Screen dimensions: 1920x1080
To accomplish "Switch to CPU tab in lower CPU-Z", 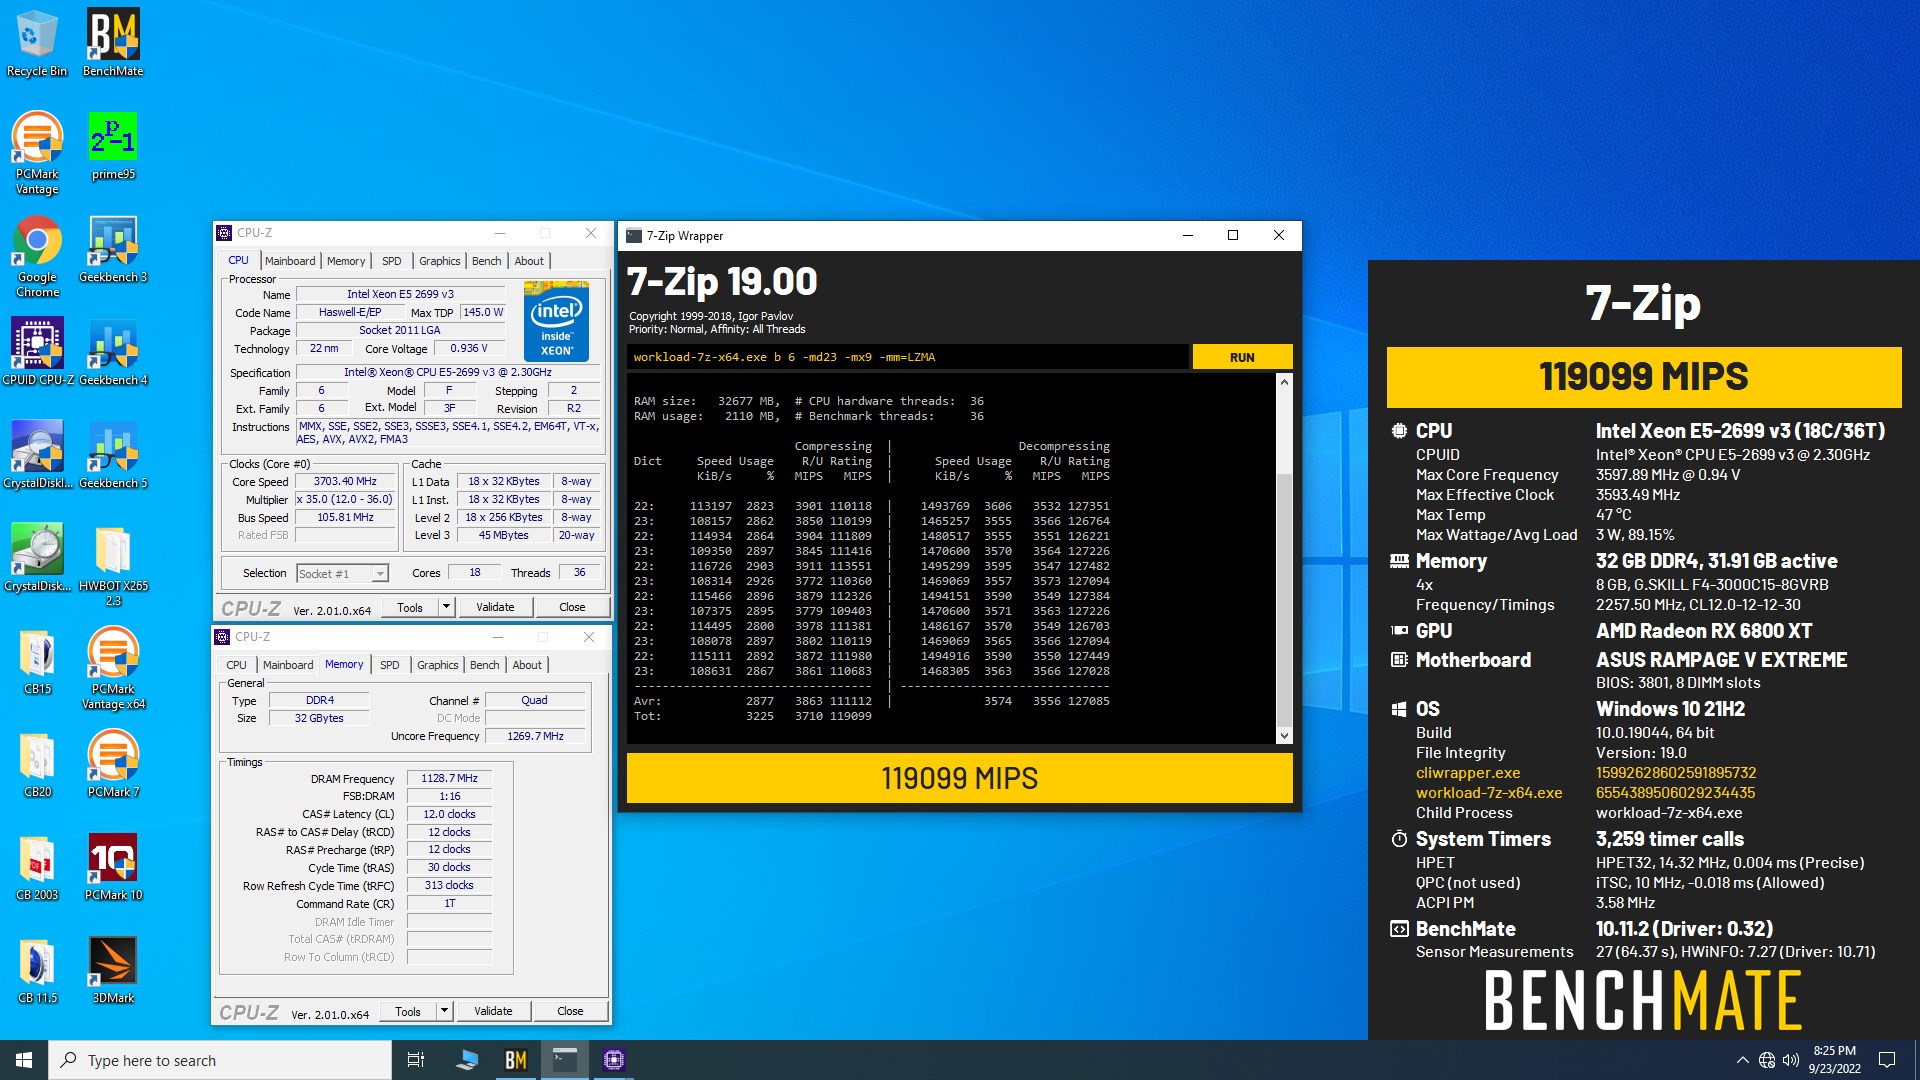I will click(236, 665).
